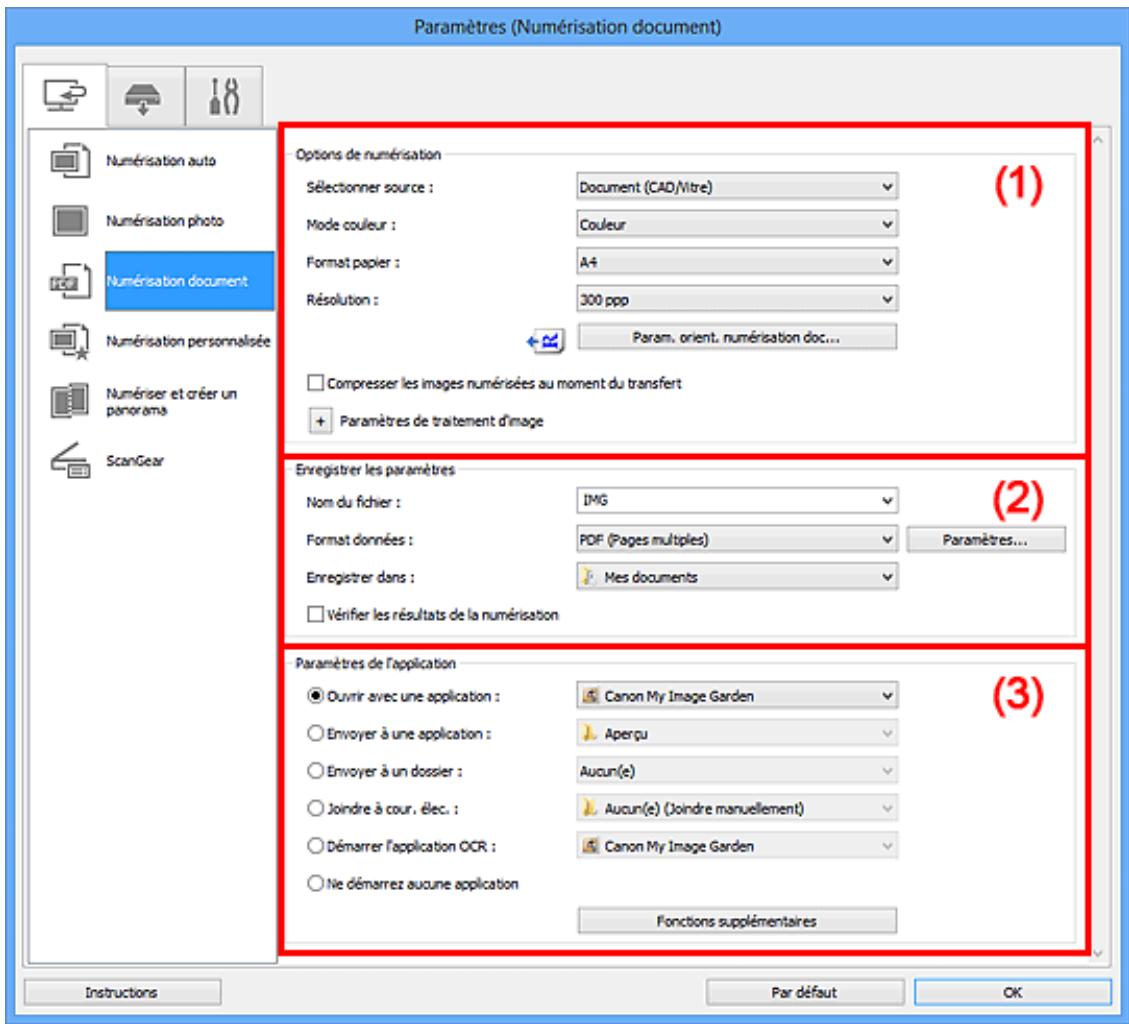The height and width of the screenshot is (1024, 1129).
Task: Open the Joindre à cour. élec. dropdown
Action: pyautogui.click(x=737, y=808)
